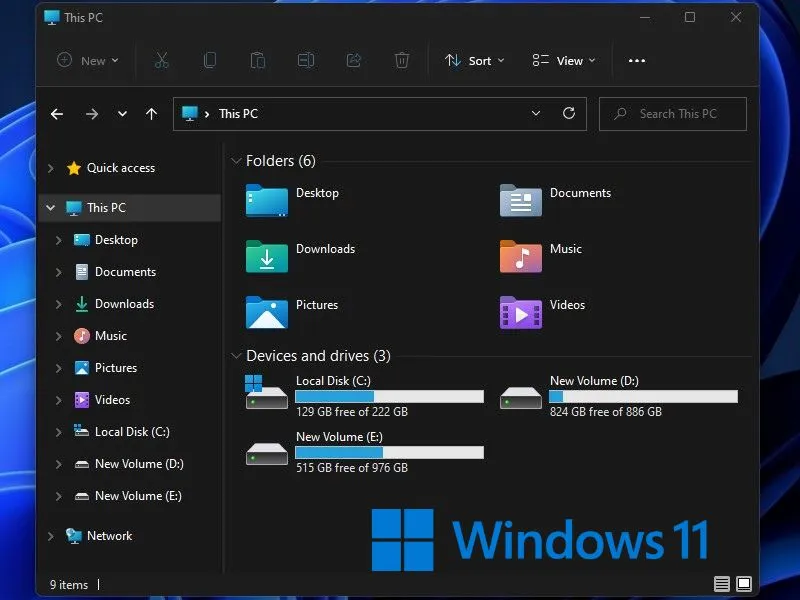Open the View dropdown menu
800x600 pixels.
point(563,60)
